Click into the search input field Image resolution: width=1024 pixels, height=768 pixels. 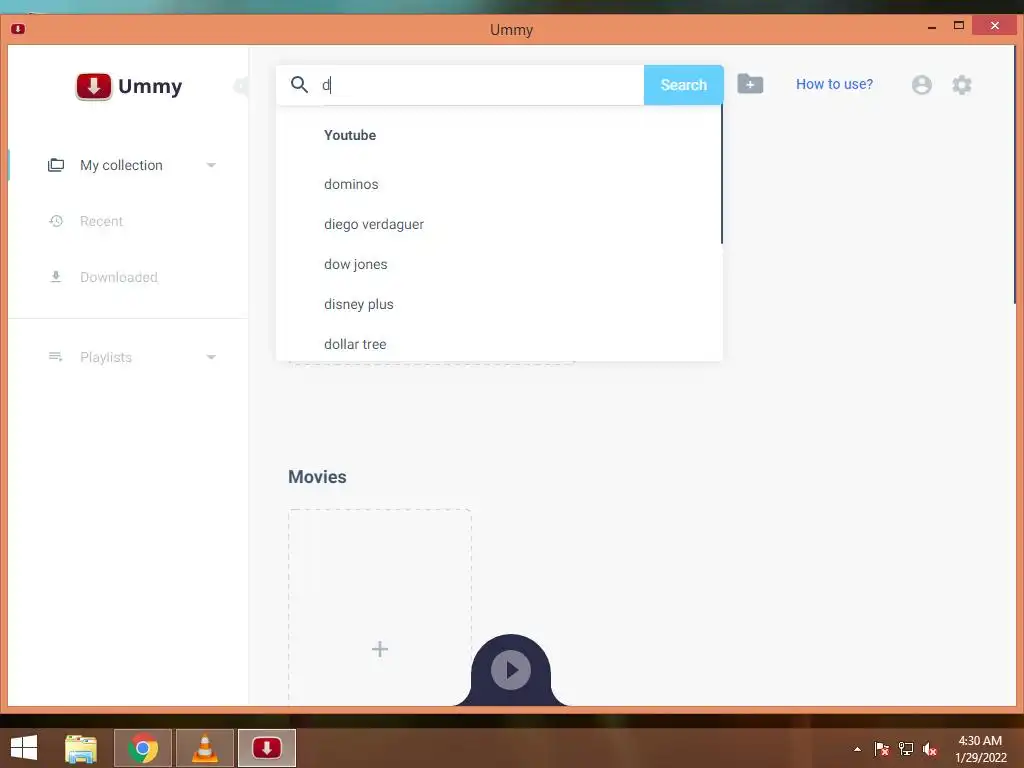[x=480, y=85]
